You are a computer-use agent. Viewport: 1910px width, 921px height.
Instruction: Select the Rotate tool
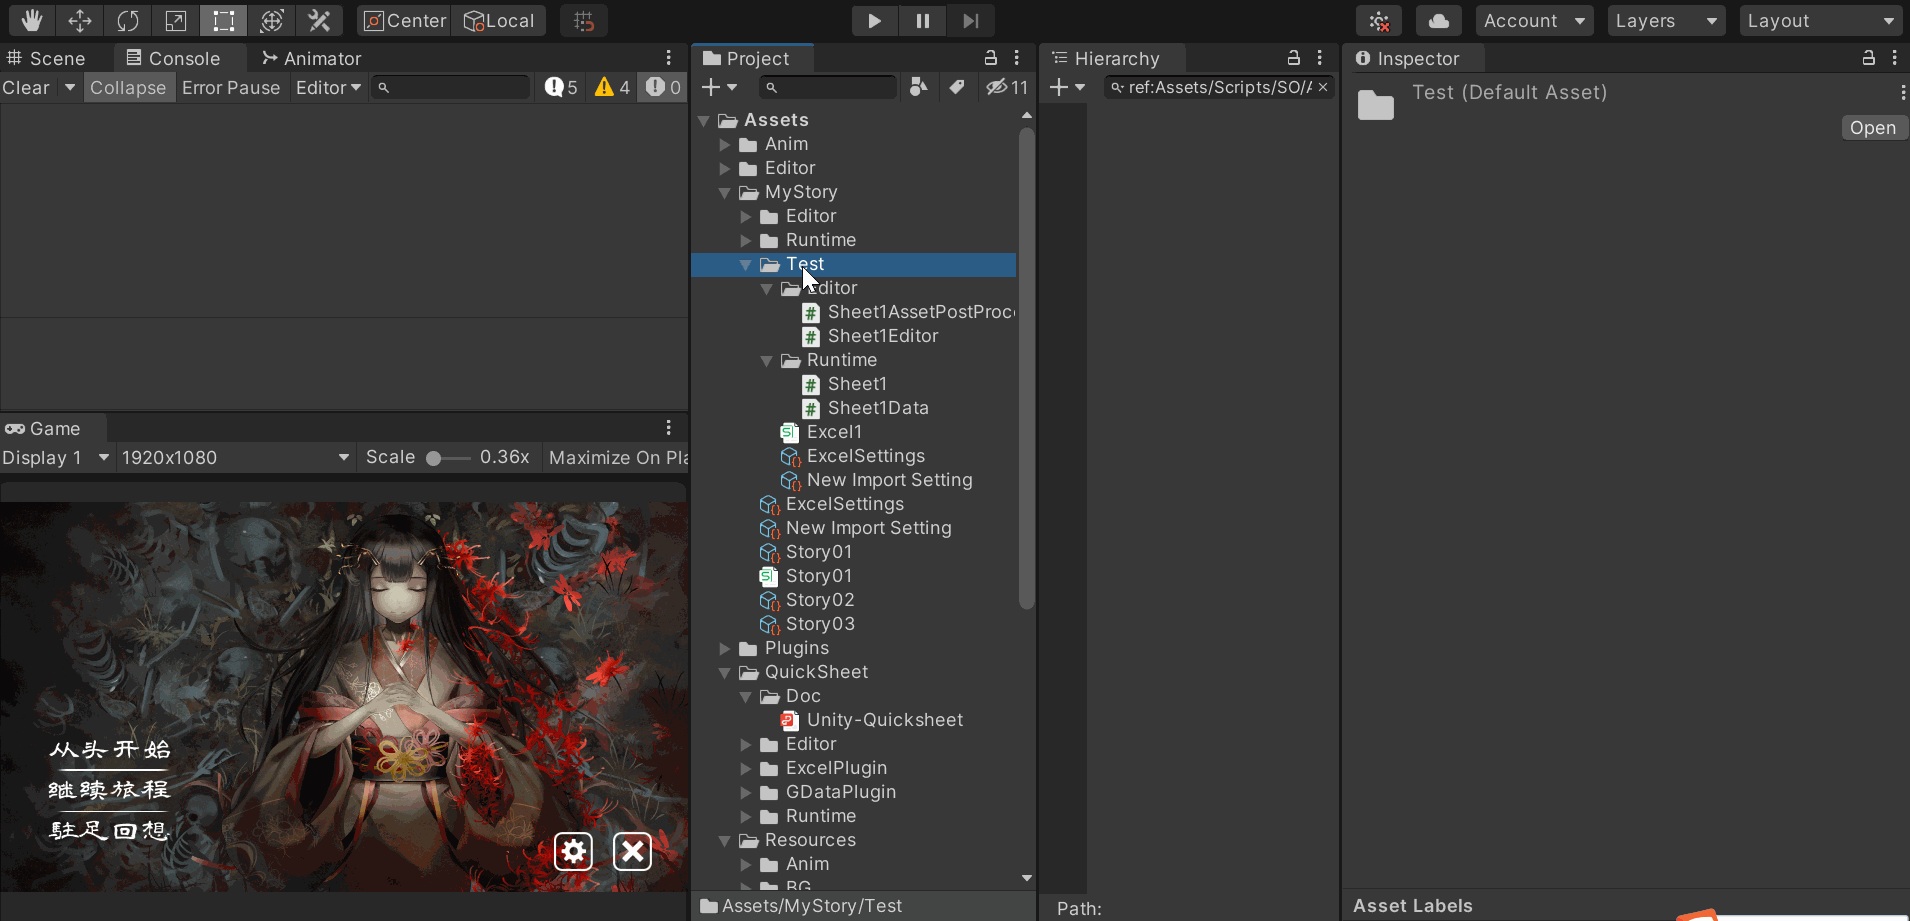127,20
